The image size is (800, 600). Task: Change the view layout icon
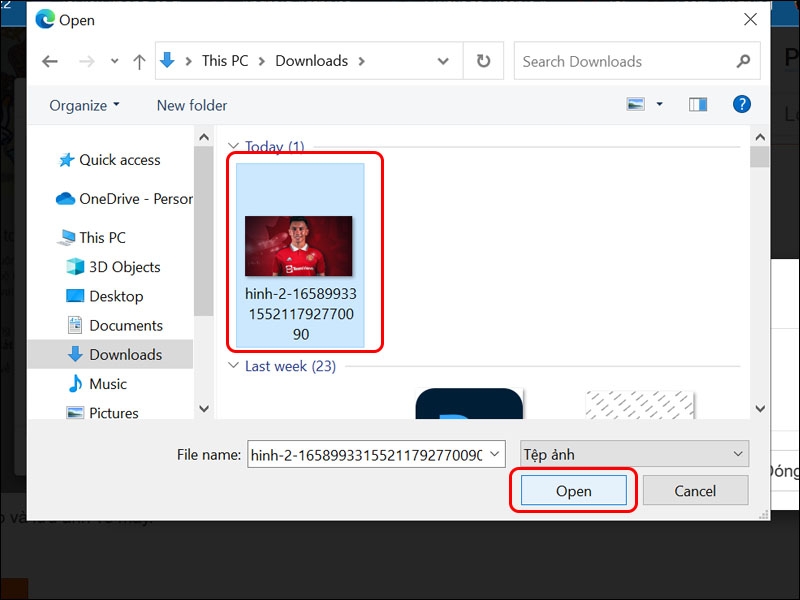coord(635,104)
